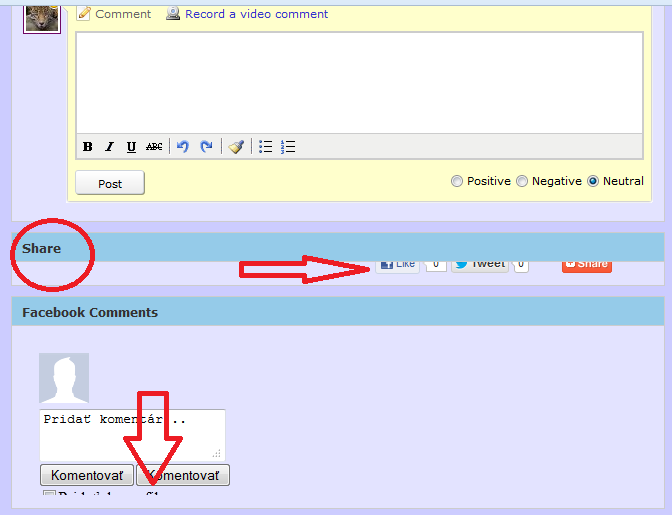Viewport: 672px width, 515px height.
Task: Click the first Komentovať button
Action: coord(87,475)
